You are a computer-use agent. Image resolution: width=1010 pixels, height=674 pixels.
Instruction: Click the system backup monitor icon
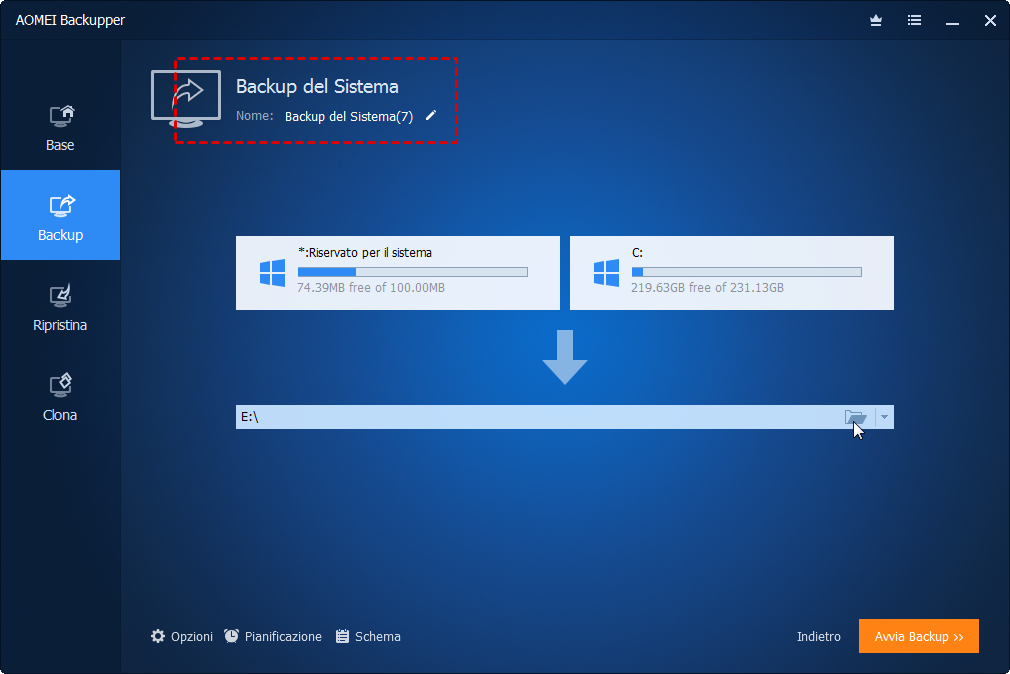[186, 99]
